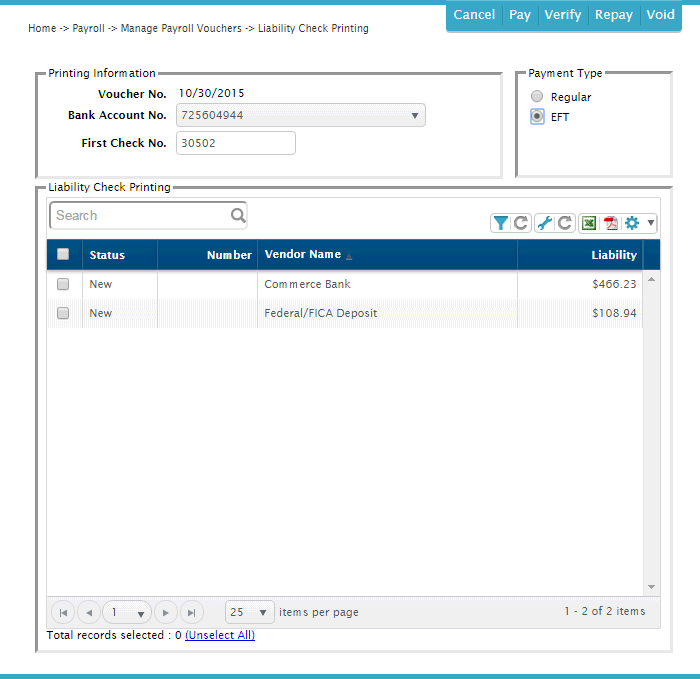
Task: Click the voucher date 10/30/2015
Action: (211, 93)
